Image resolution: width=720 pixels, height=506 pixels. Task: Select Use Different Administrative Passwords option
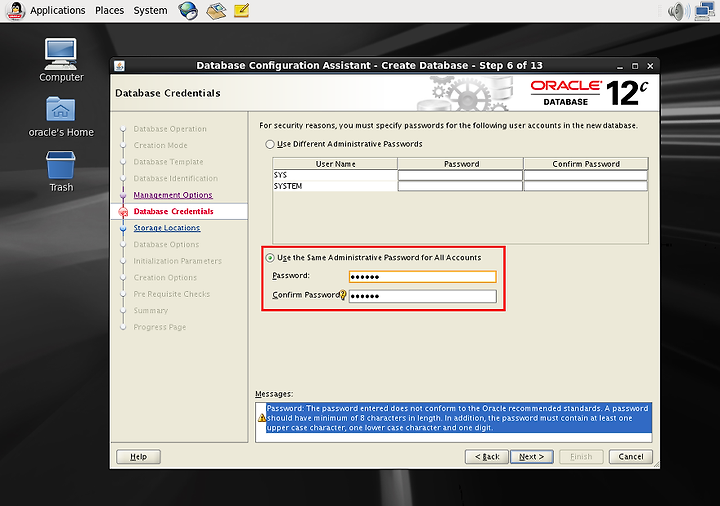tap(270, 144)
